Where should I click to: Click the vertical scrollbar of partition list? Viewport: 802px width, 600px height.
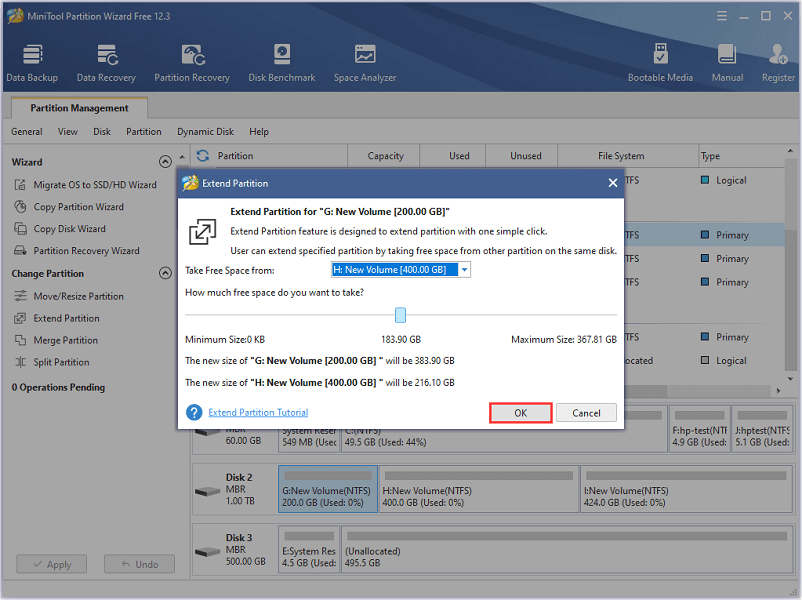click(791, 264)
